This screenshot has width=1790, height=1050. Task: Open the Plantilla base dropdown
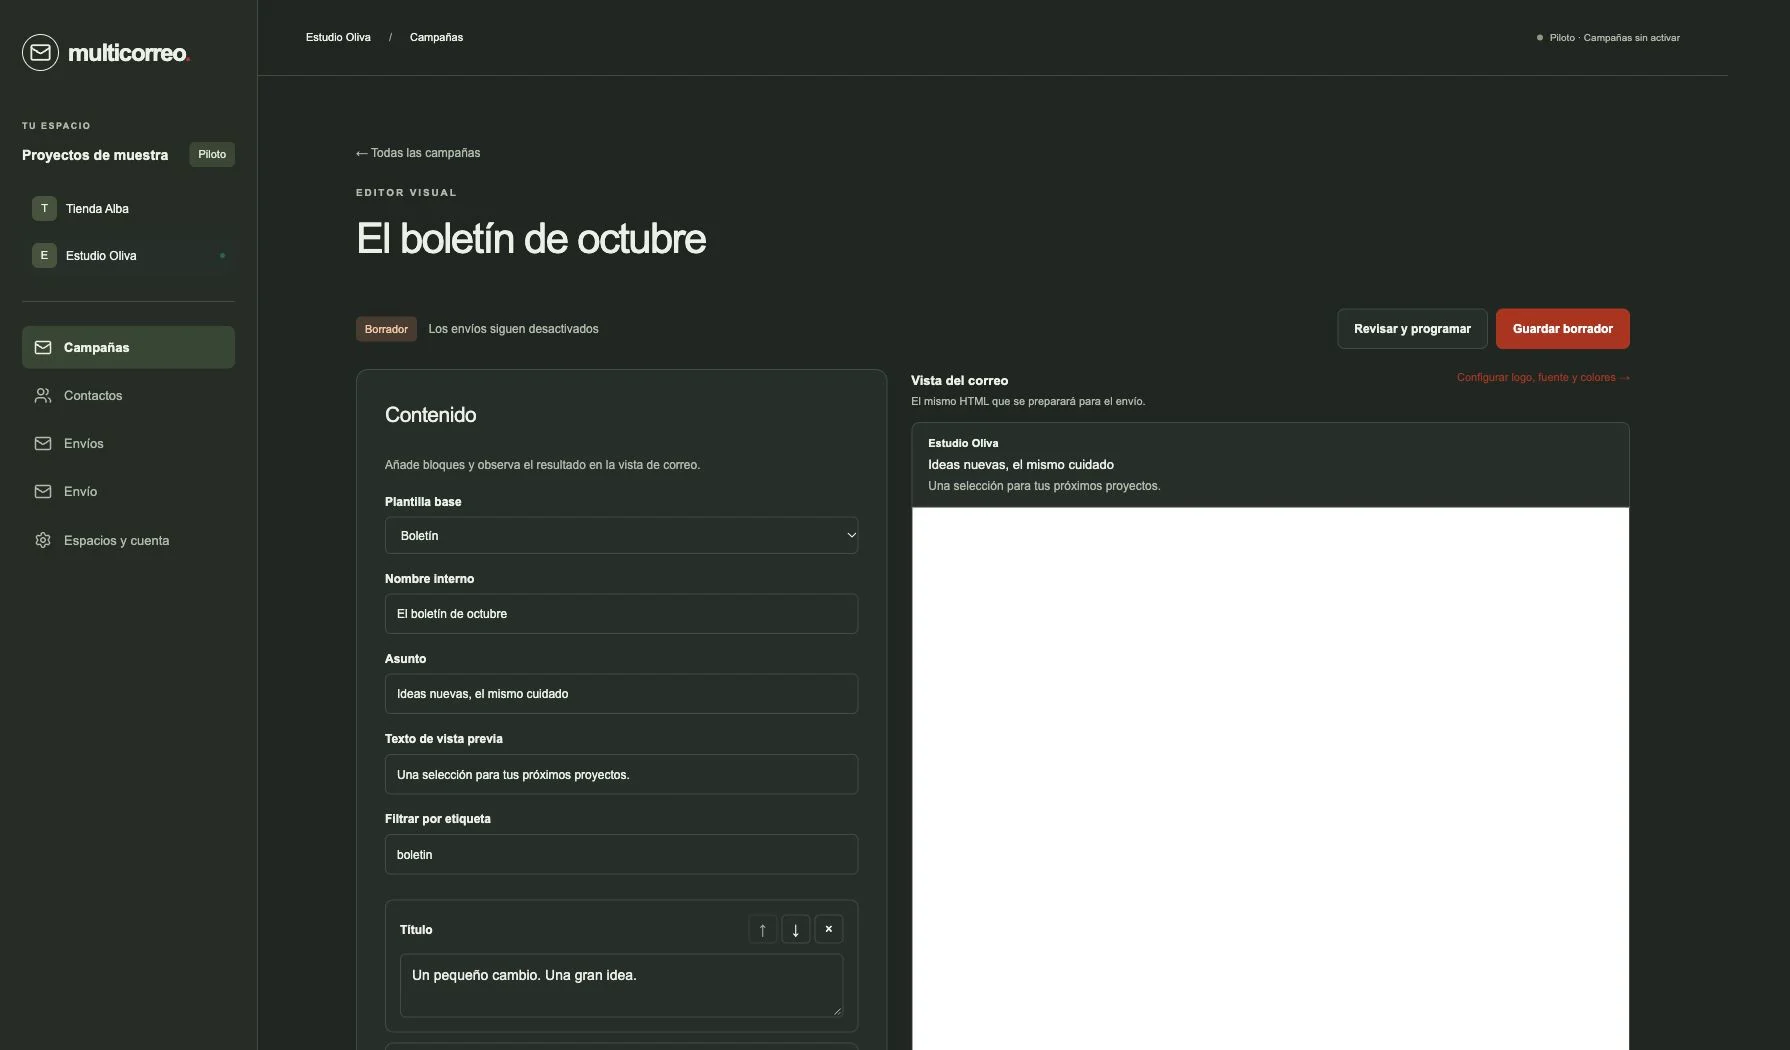[621, 535]
